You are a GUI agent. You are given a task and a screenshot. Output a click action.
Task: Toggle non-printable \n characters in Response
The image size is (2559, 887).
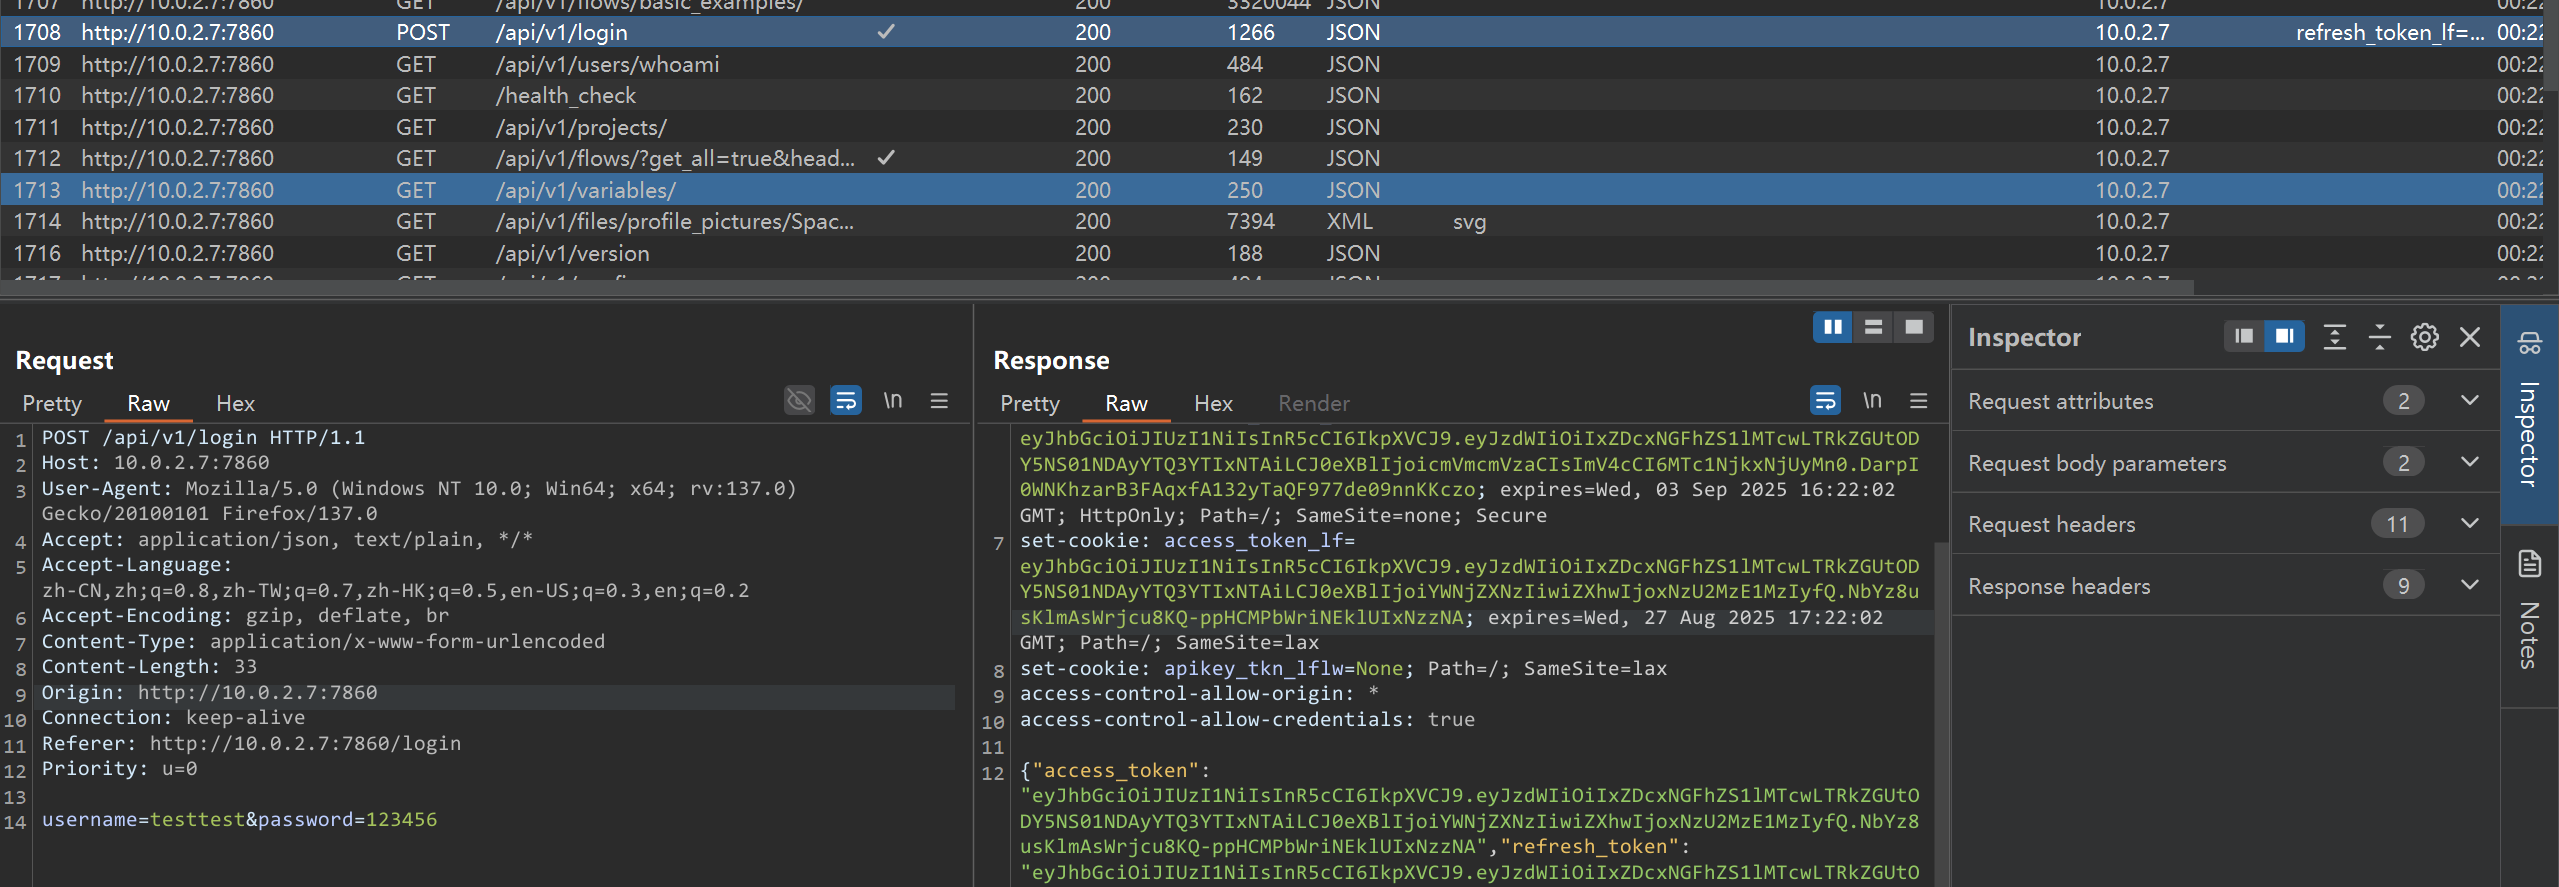pos(1872,401)
